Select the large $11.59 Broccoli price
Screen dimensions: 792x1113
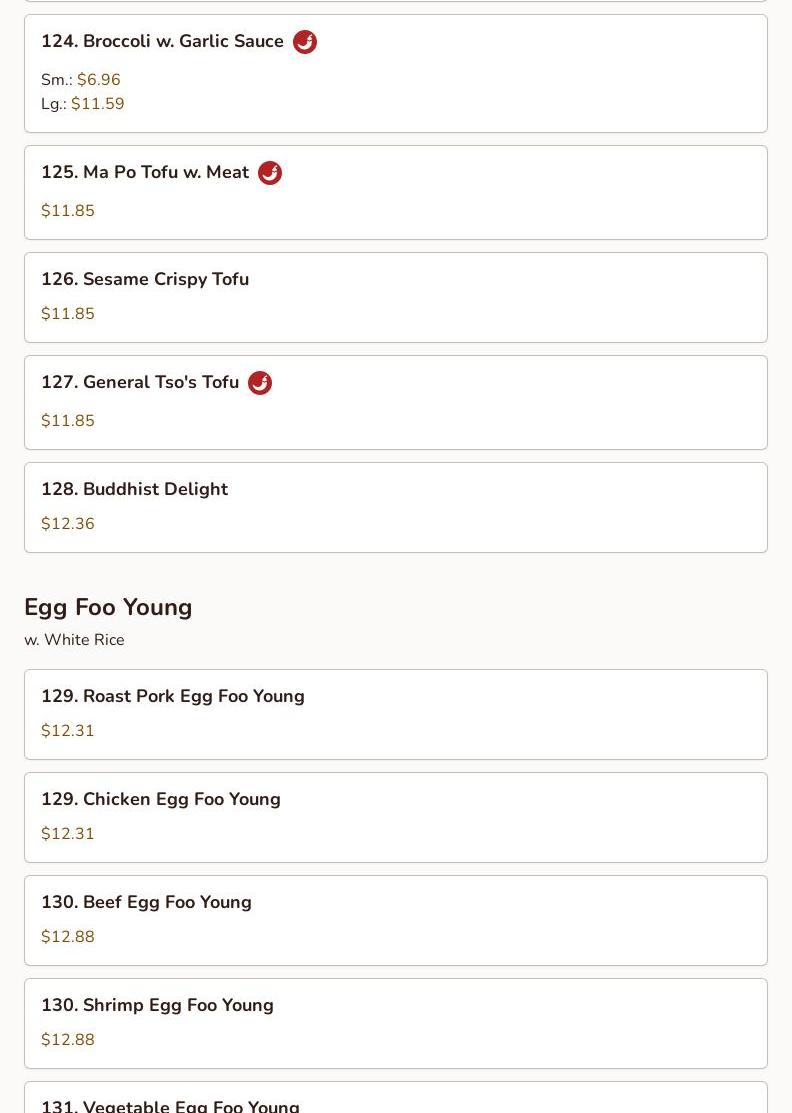coord(97,104)
